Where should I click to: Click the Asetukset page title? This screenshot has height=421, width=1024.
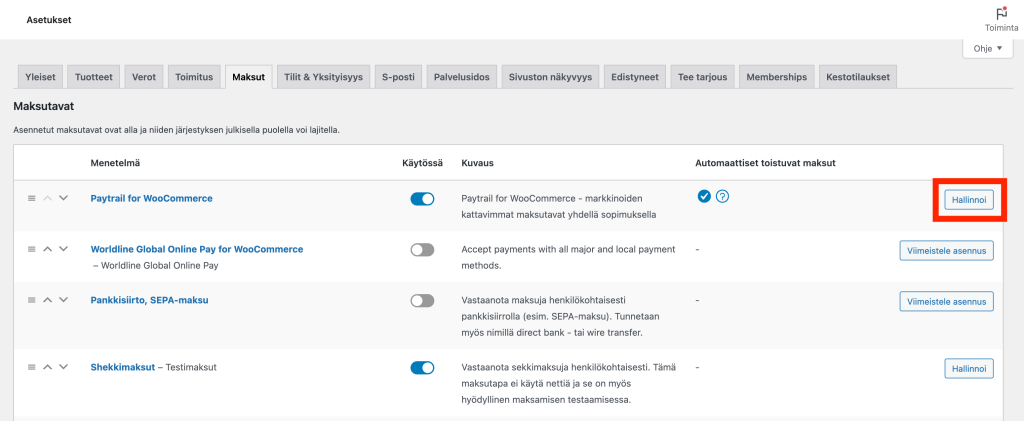(x=49, y=20)
